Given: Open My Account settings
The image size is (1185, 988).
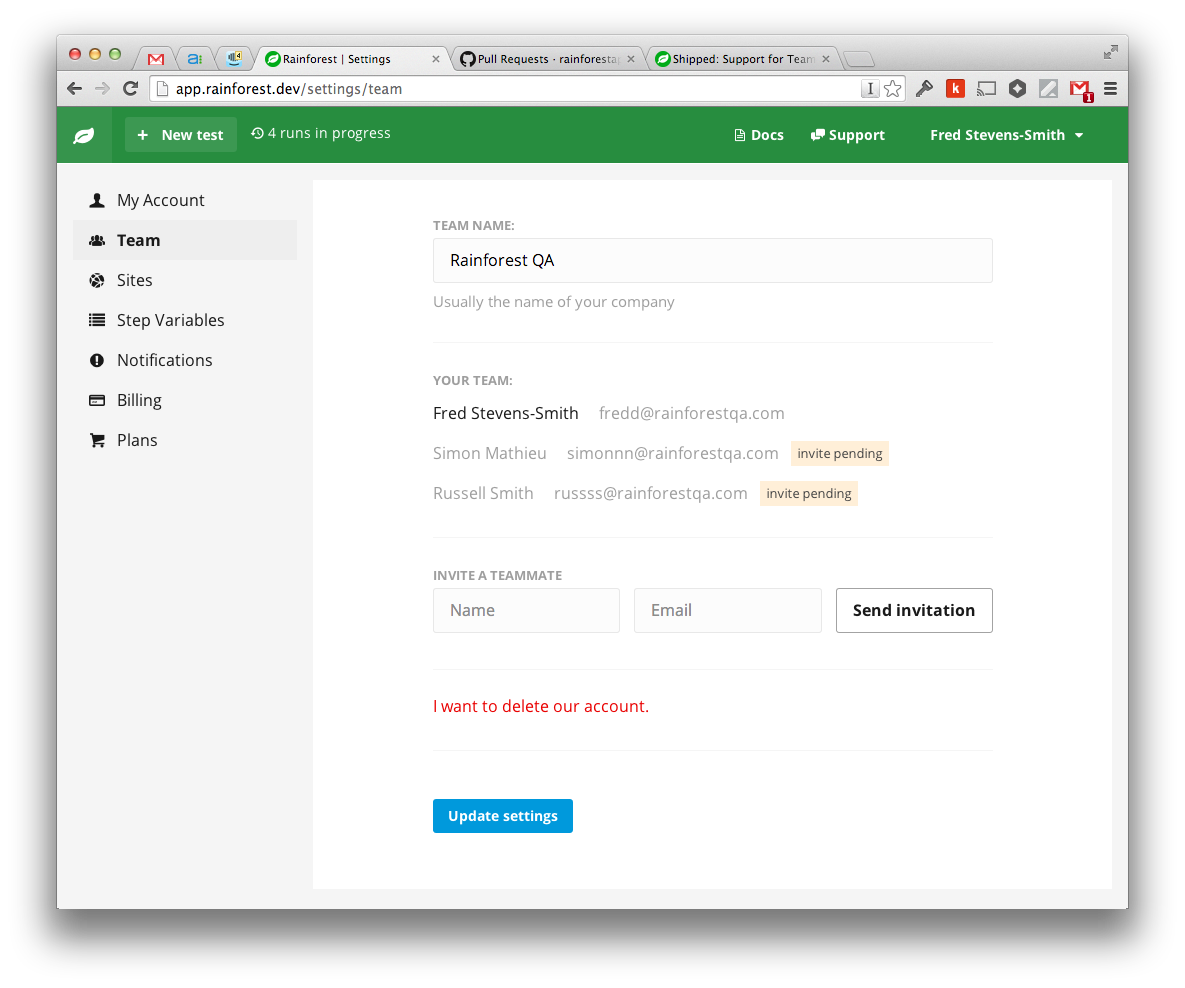Looking at the screenshot, I should pyautogui.click(x=185, y=200).
